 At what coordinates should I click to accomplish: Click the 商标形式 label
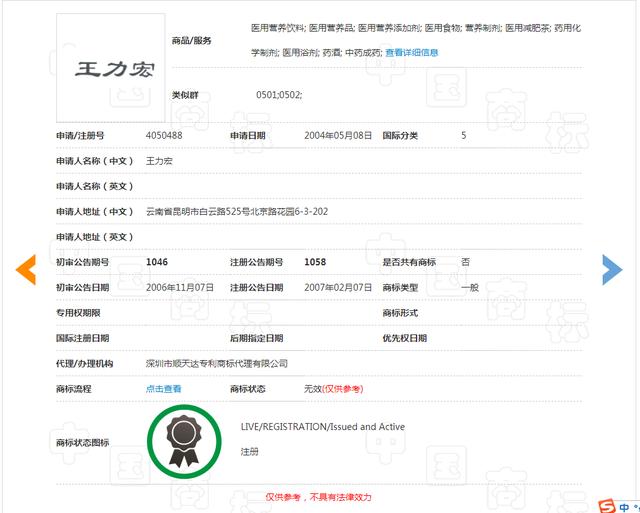pos(400,313)
